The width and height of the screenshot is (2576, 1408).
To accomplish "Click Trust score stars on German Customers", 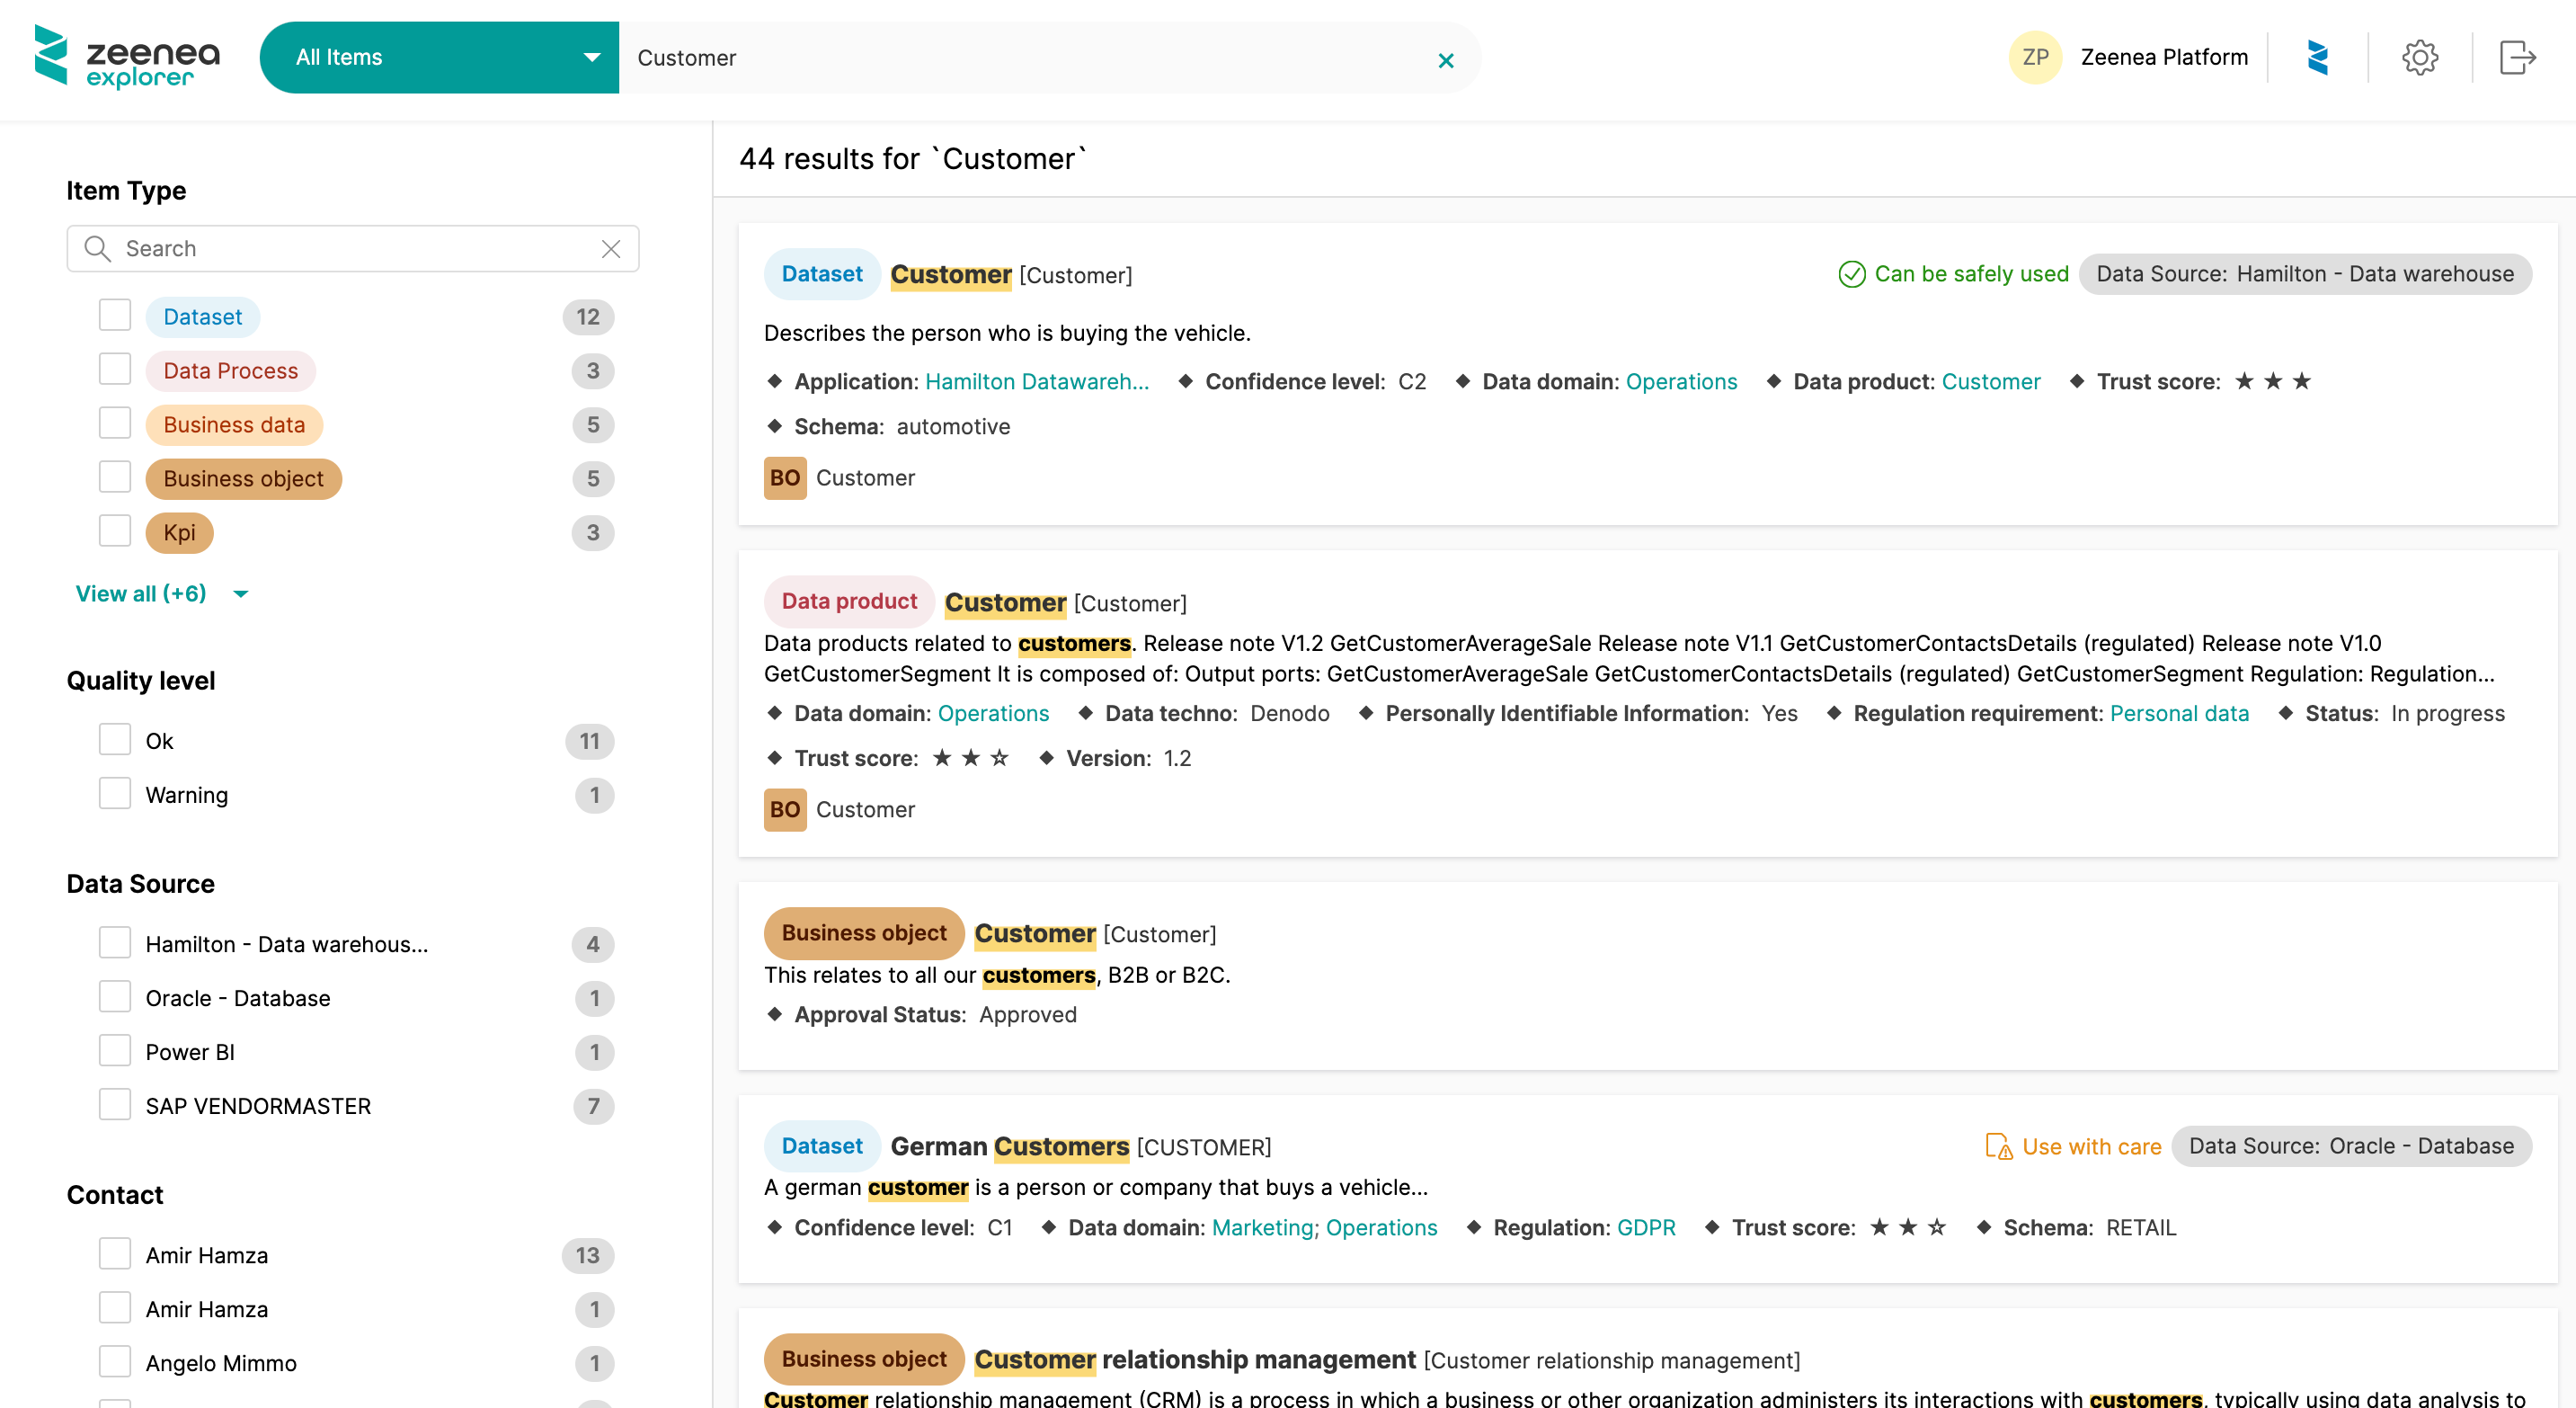I will point(1907,1227).
